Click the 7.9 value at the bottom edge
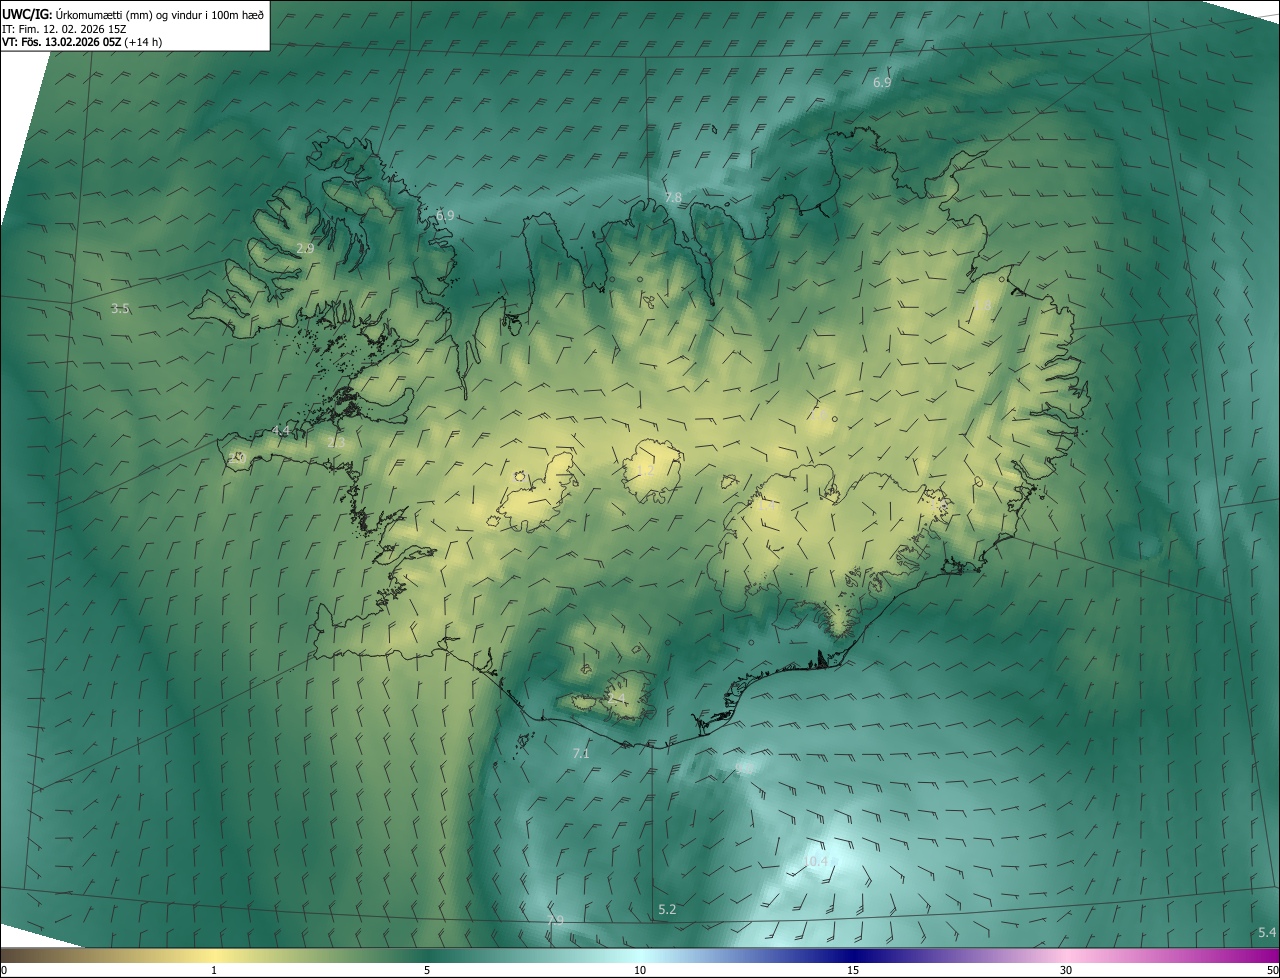This screenshot has height=978, width=1280. click(555, 920)
